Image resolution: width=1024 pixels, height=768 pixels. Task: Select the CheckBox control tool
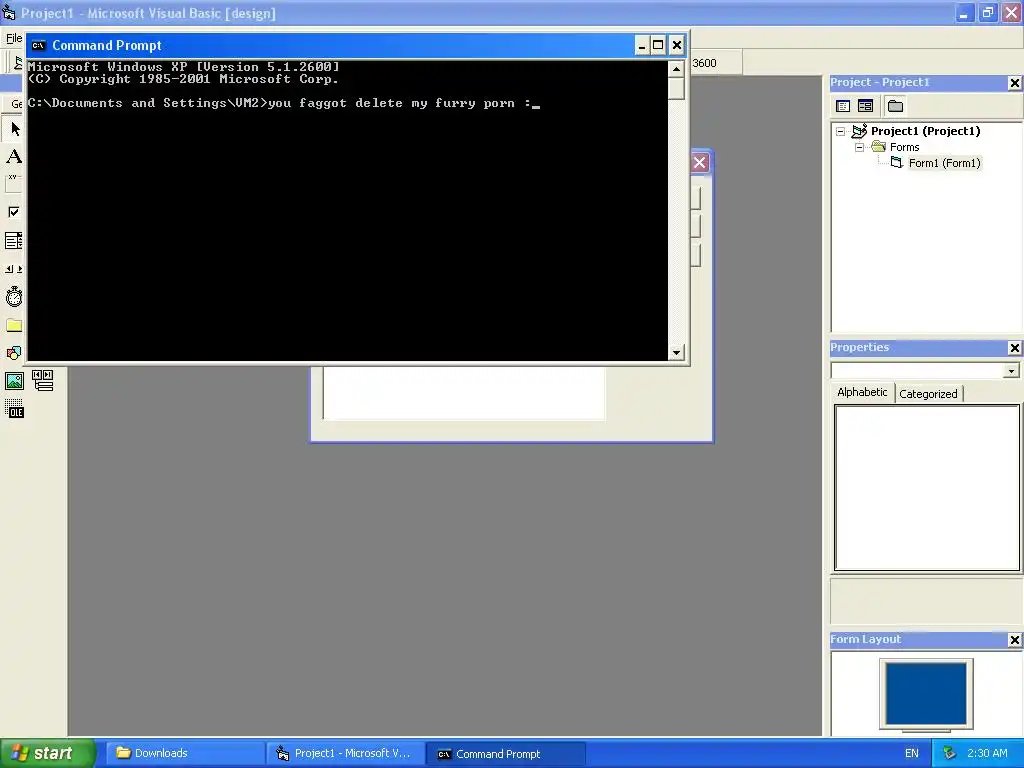pyautogui.click(x=14, y=212)
